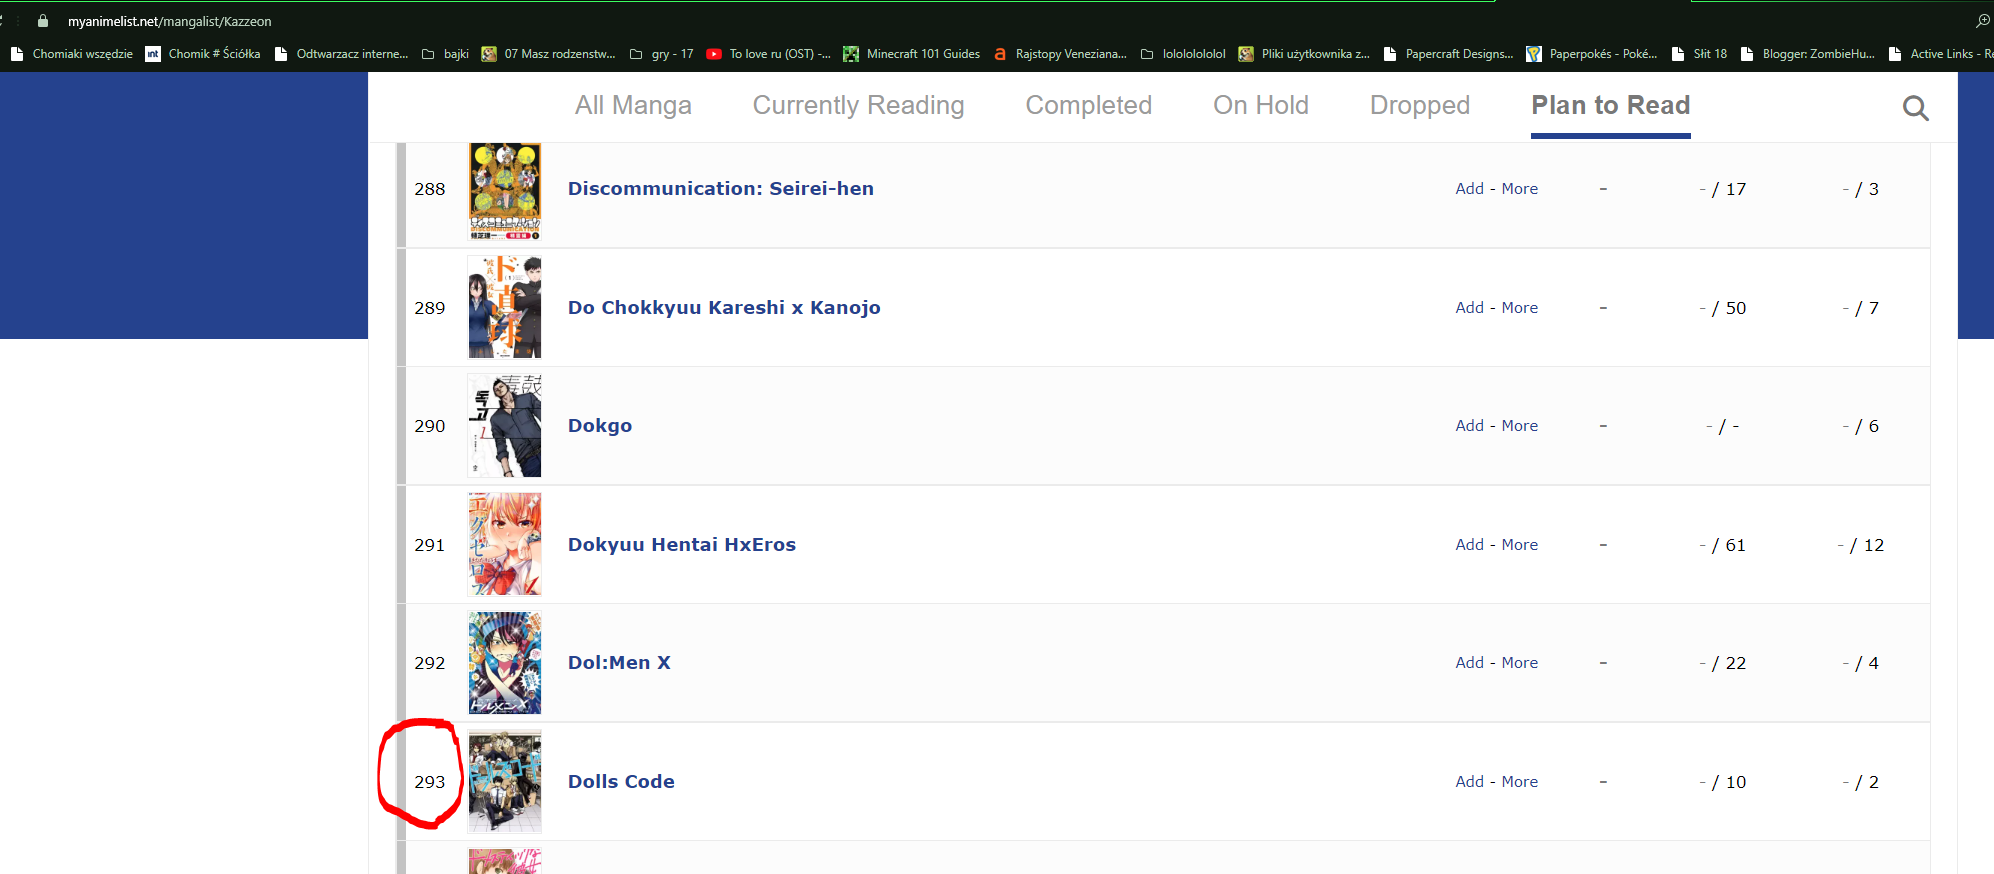This screenshot has height=874, width=1994.
Task: Click the "- / 7" volumes cell for Do Chokkyuu
Action: click(1861, 308)
